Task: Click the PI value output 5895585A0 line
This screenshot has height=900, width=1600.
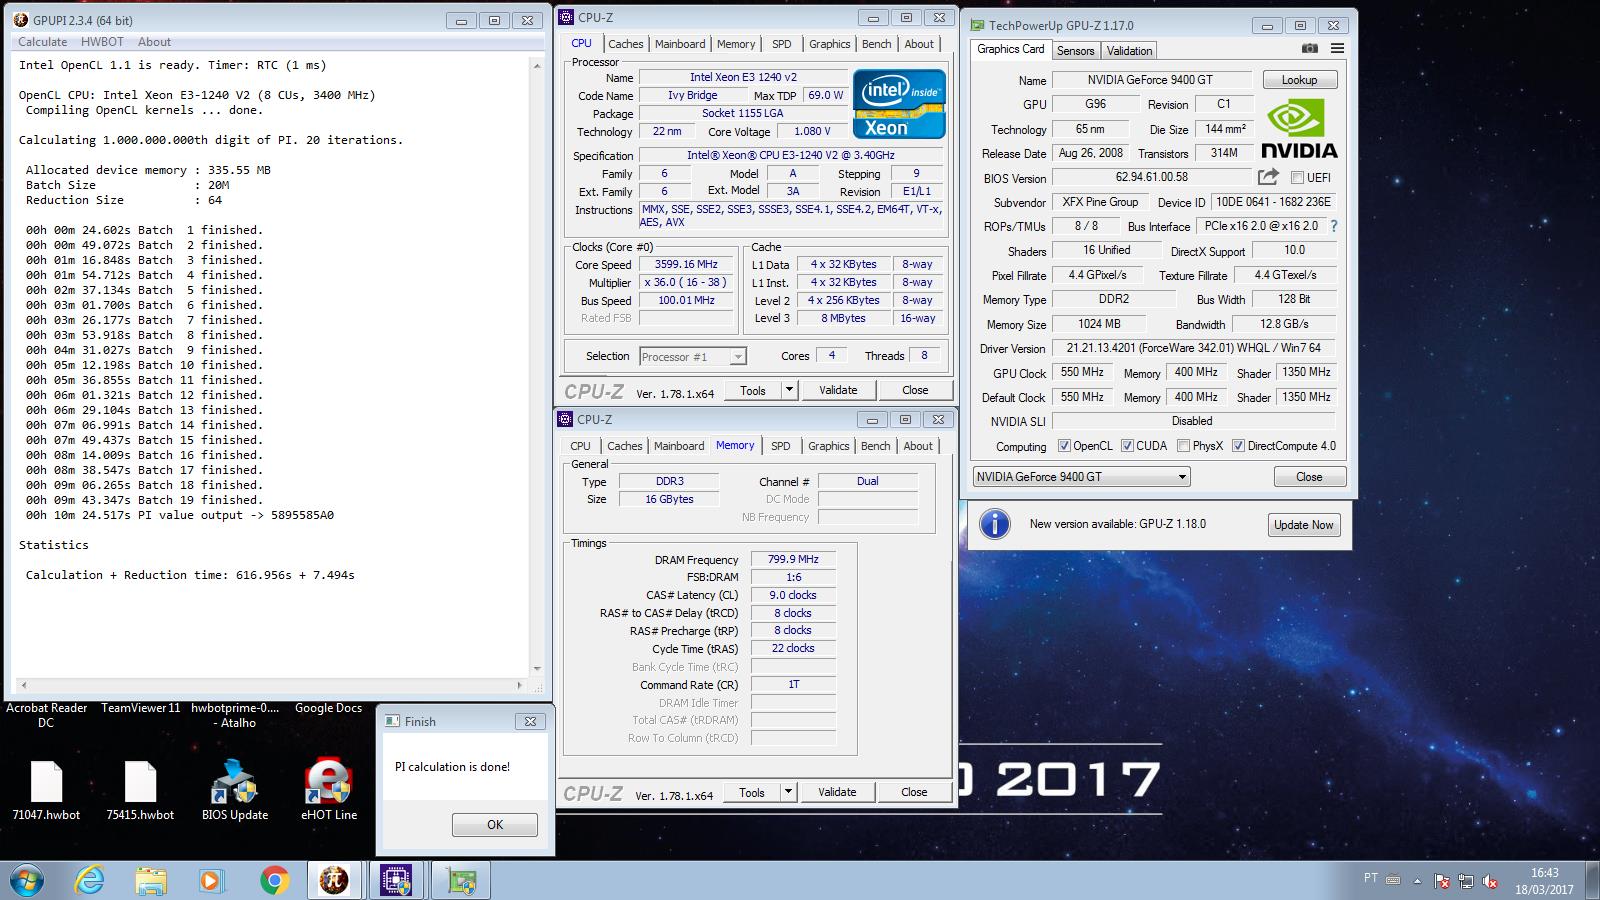Action: tap(180, 515)
